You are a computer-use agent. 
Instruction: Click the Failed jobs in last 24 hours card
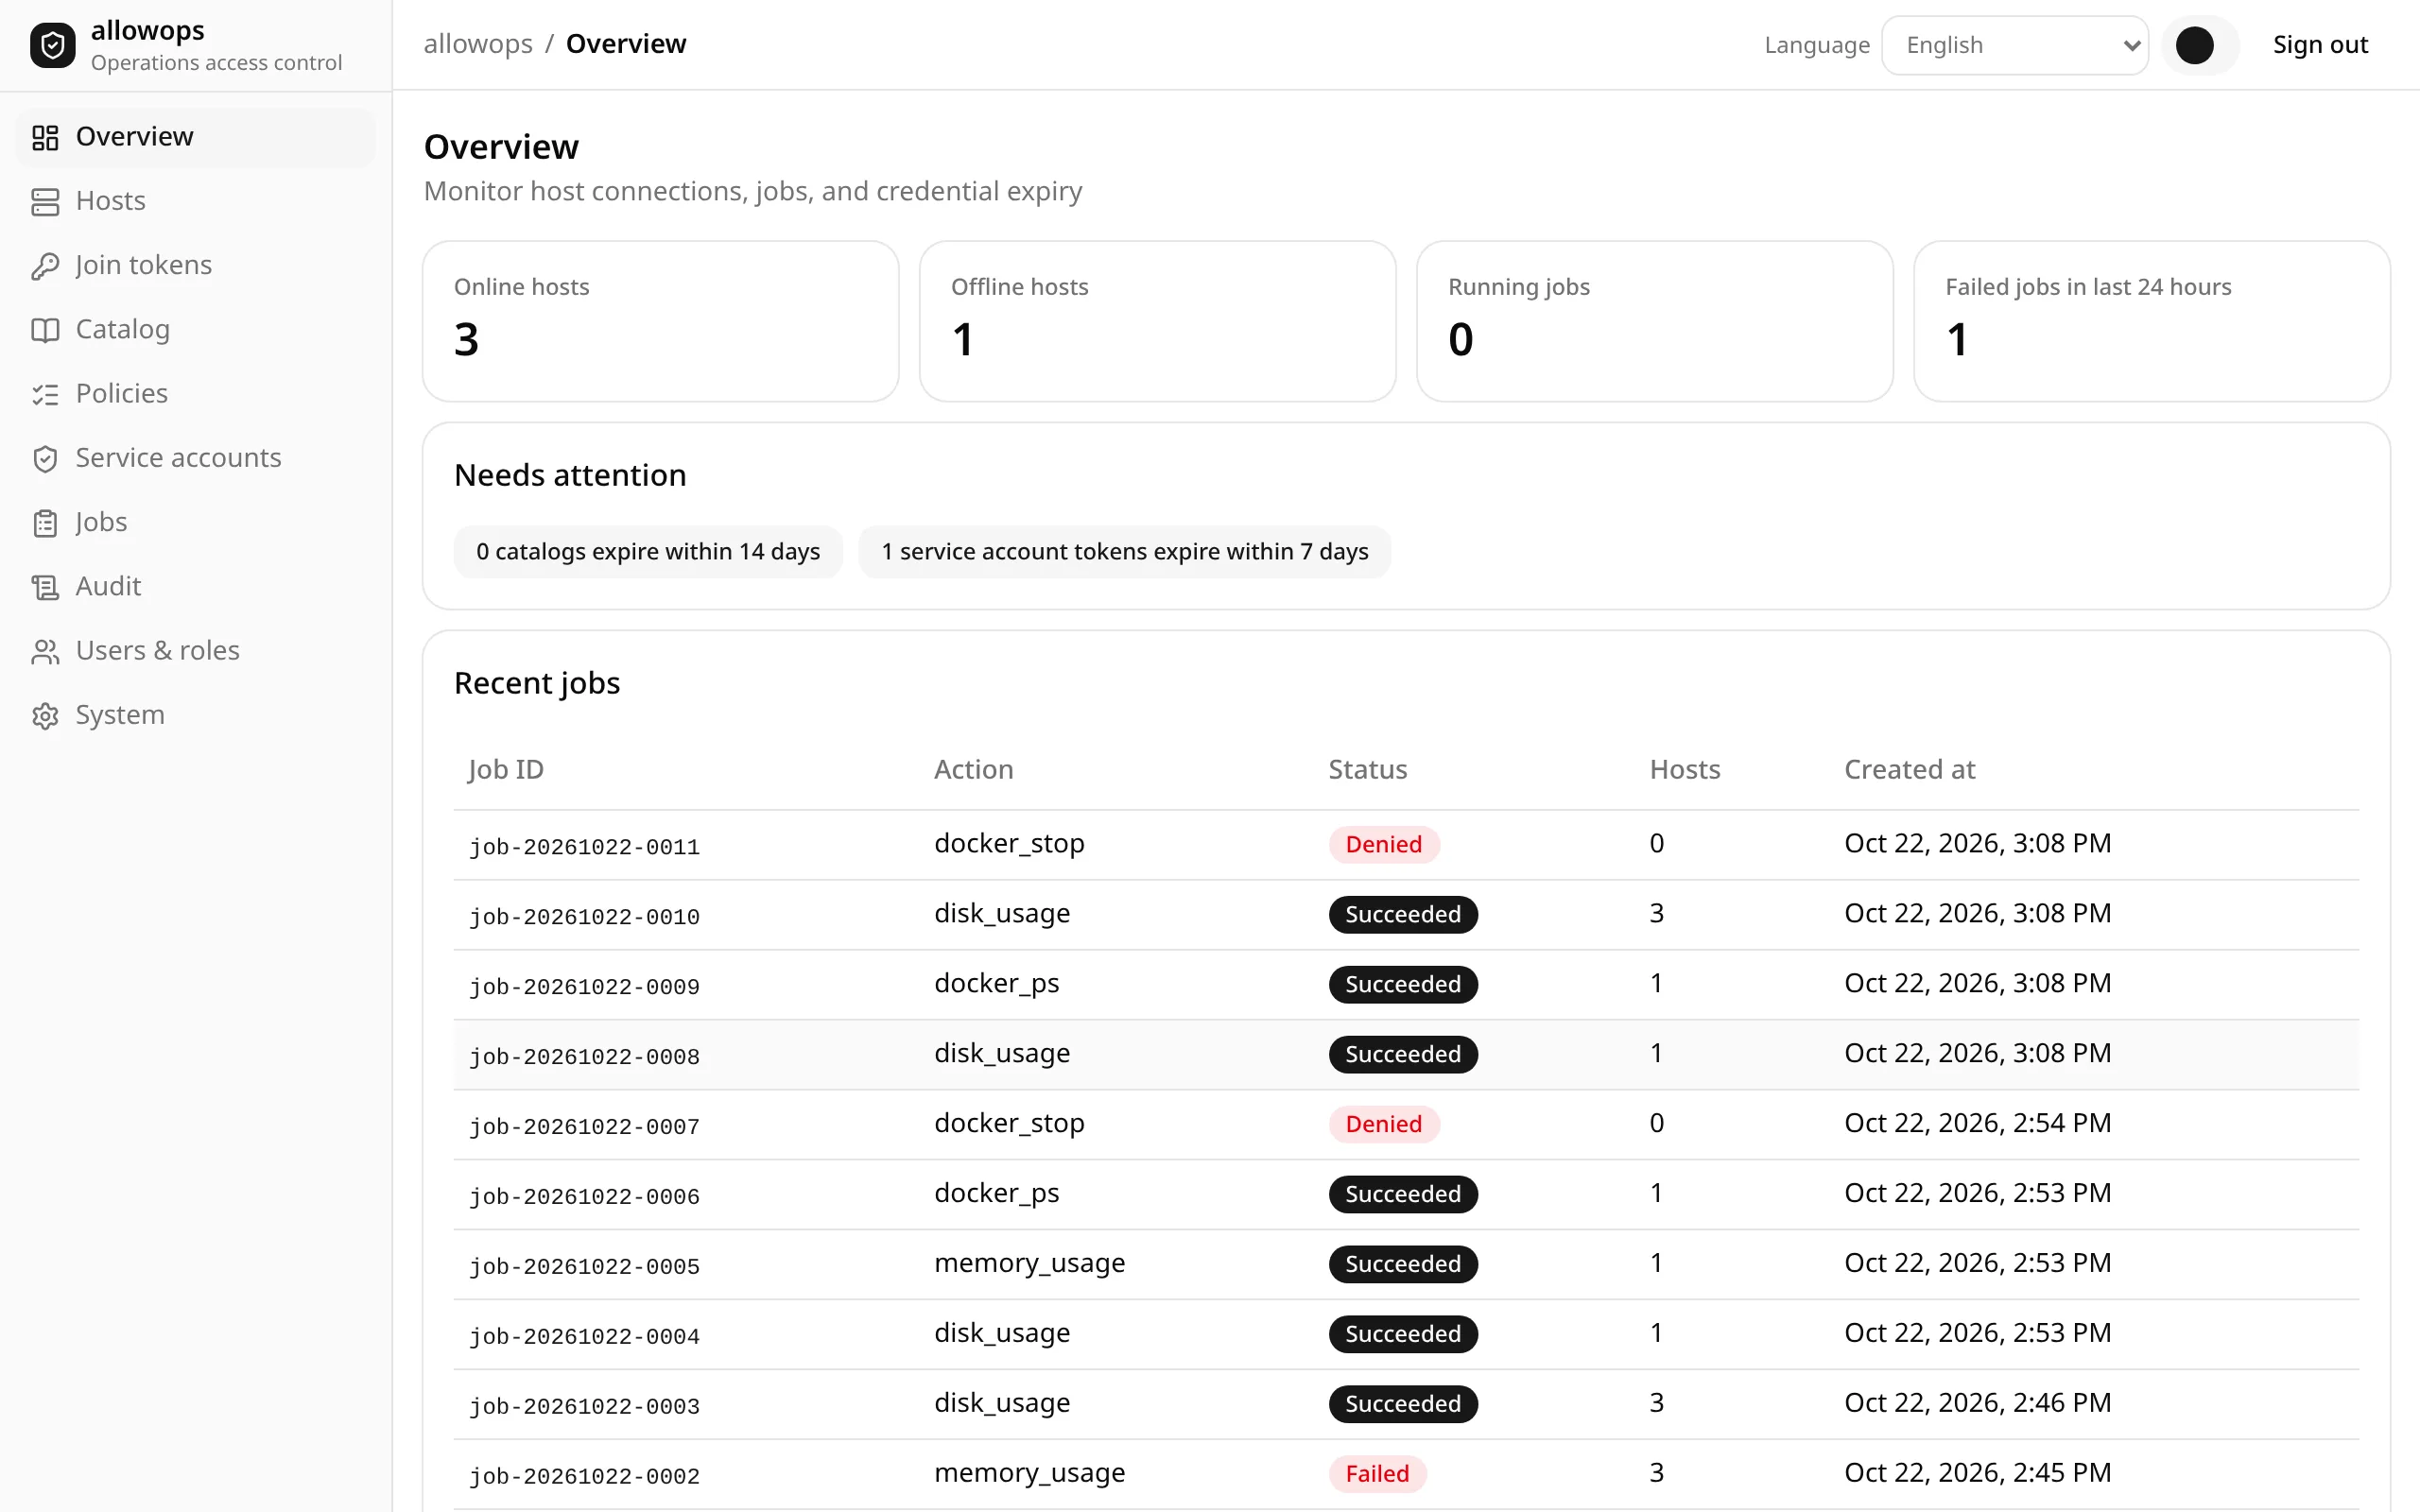(2151, 321)
